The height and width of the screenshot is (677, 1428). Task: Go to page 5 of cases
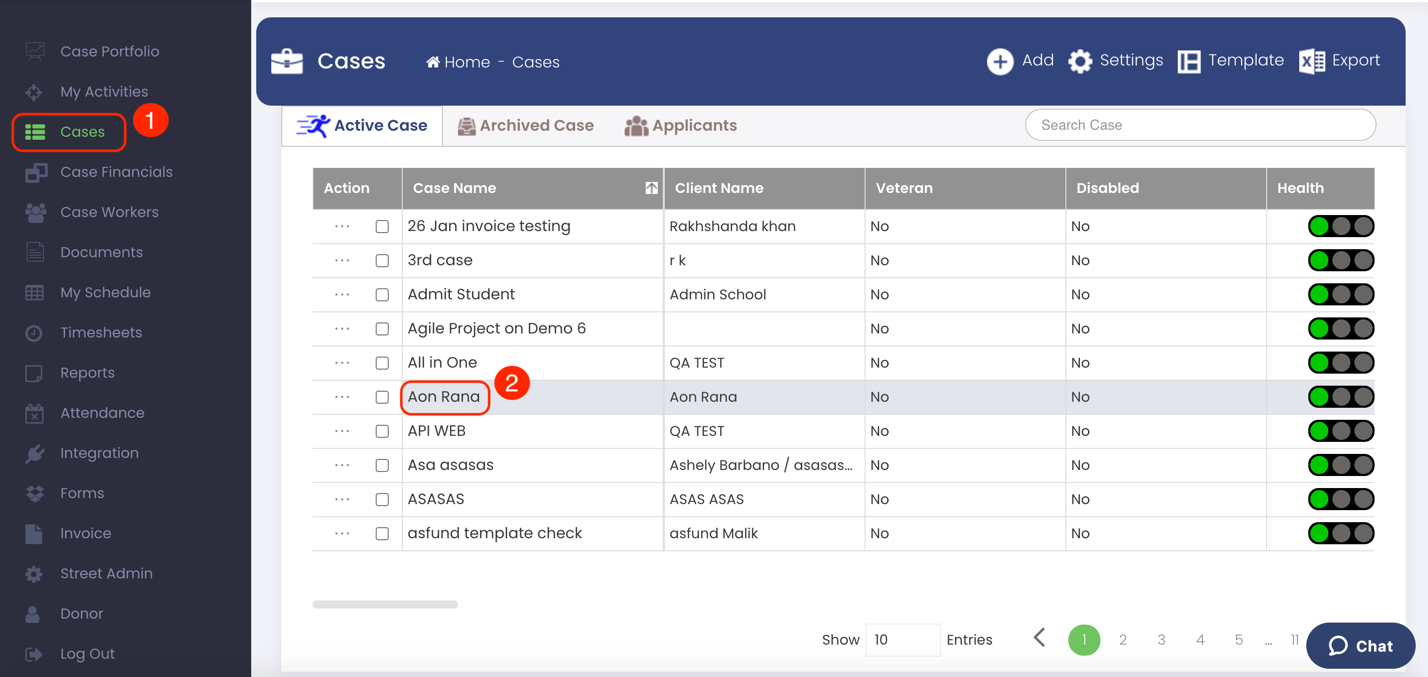point(1238,640)
